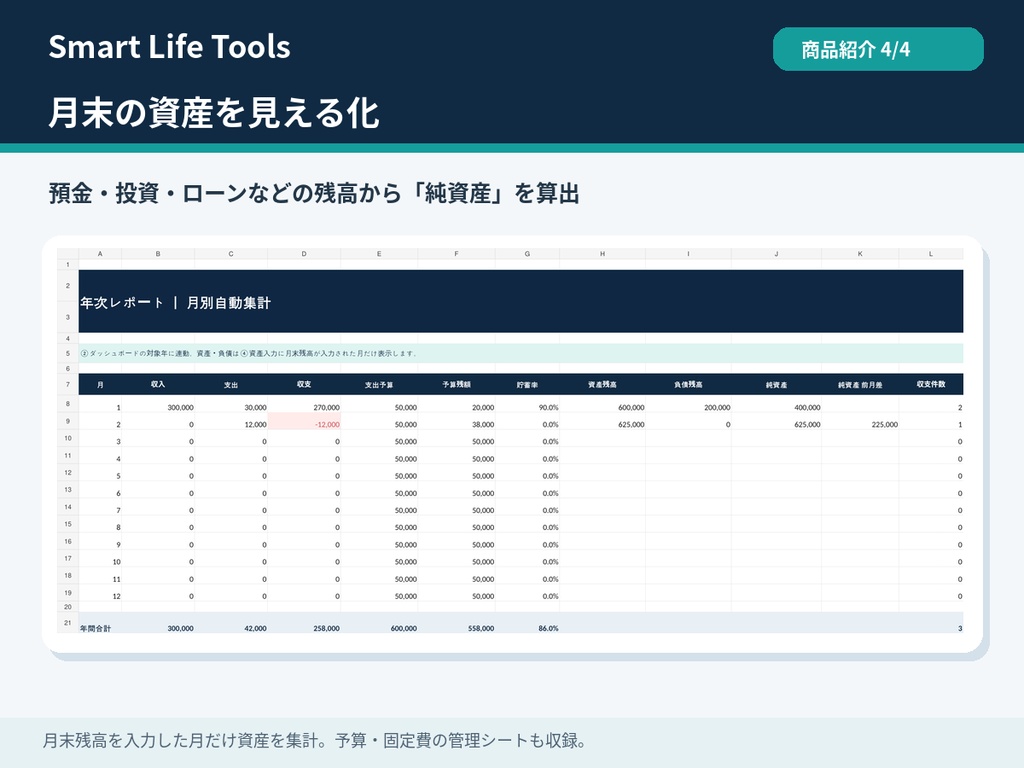Viewport: 1024px width, 768px height.
Task: Click month 1 income cell 300,000
Action: (158, 405)
